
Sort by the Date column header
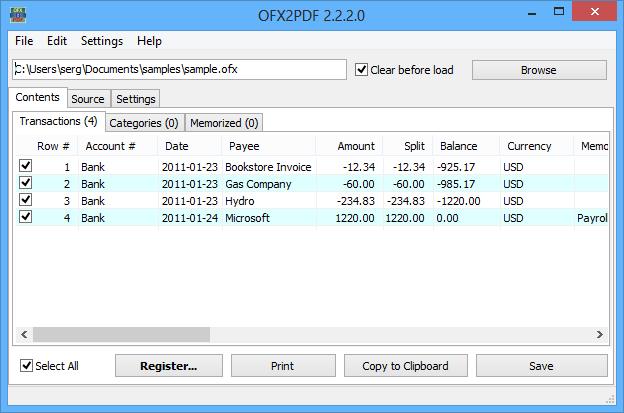190,146
